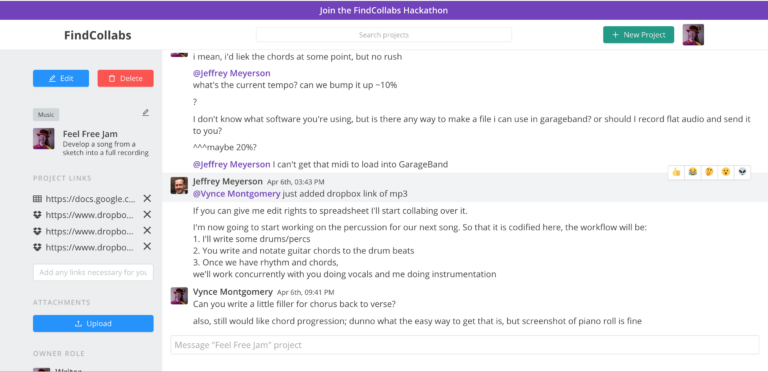Delete the project
This screenshot has height=372, width=768.
tap(125, 78)
